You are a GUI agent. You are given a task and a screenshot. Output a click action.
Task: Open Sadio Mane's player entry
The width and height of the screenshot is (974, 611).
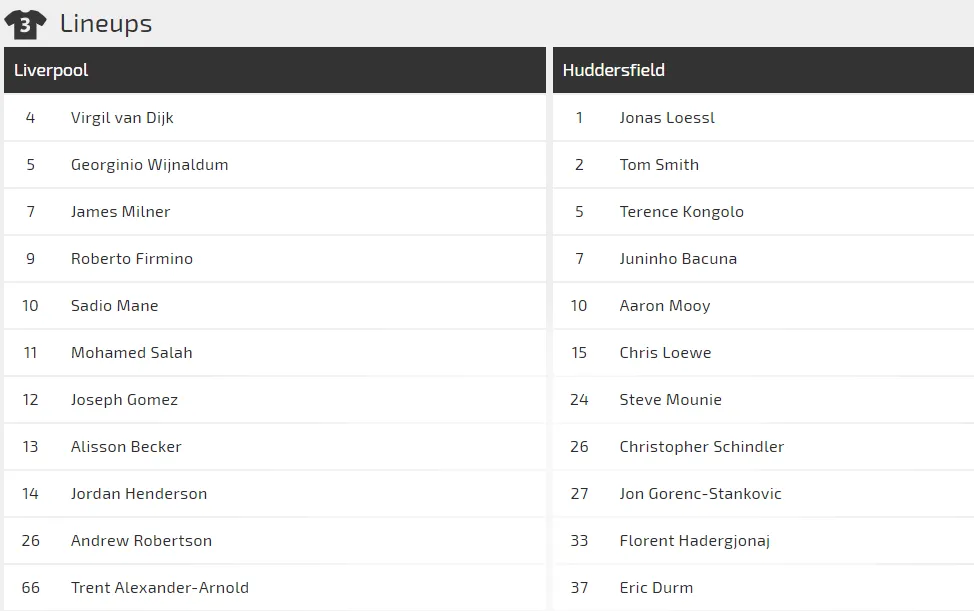point(114,306)
